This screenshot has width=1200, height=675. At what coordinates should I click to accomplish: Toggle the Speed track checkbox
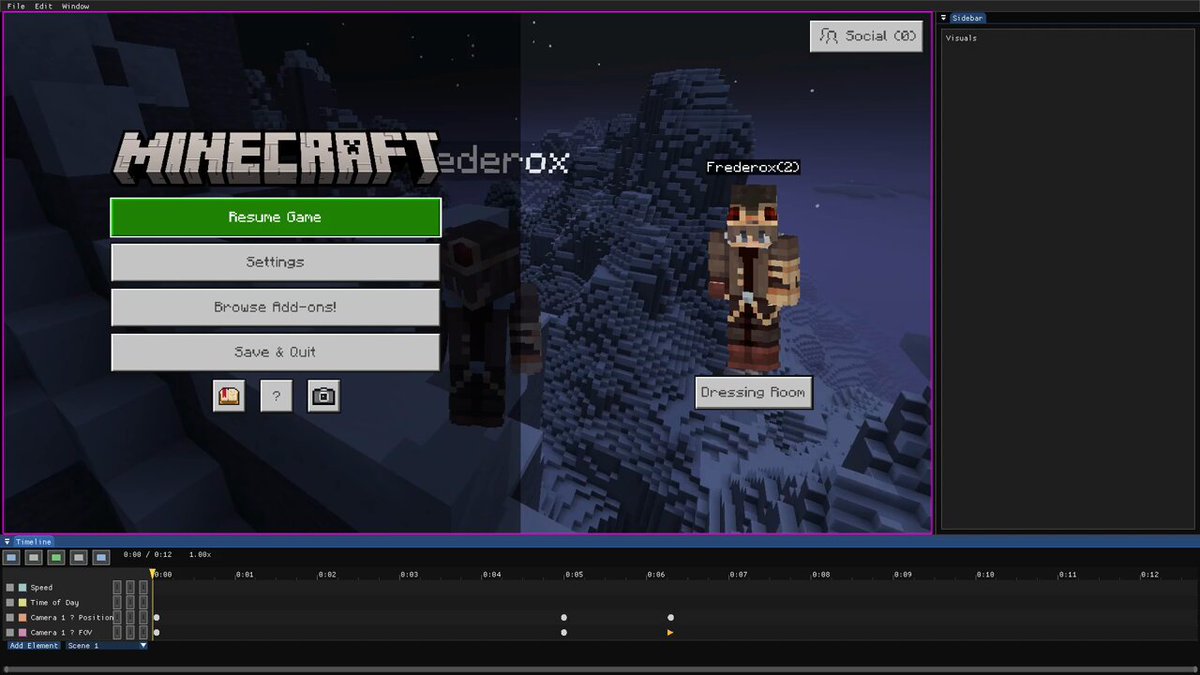coord(10,588)
